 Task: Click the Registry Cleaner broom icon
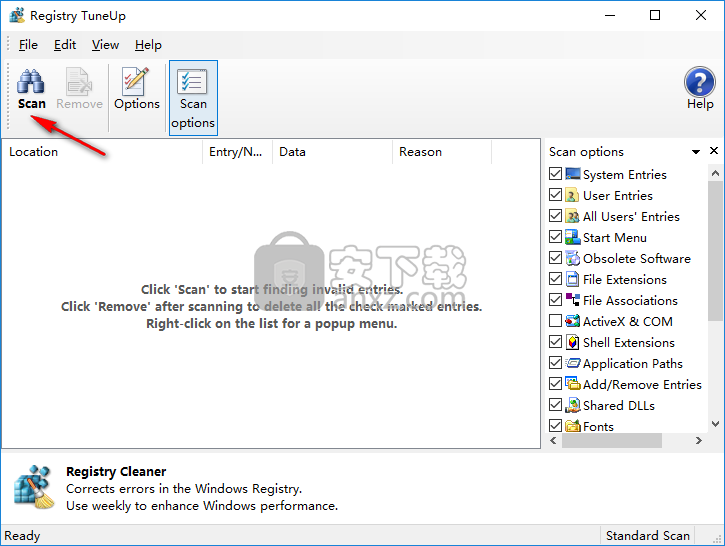coord(34,487)
